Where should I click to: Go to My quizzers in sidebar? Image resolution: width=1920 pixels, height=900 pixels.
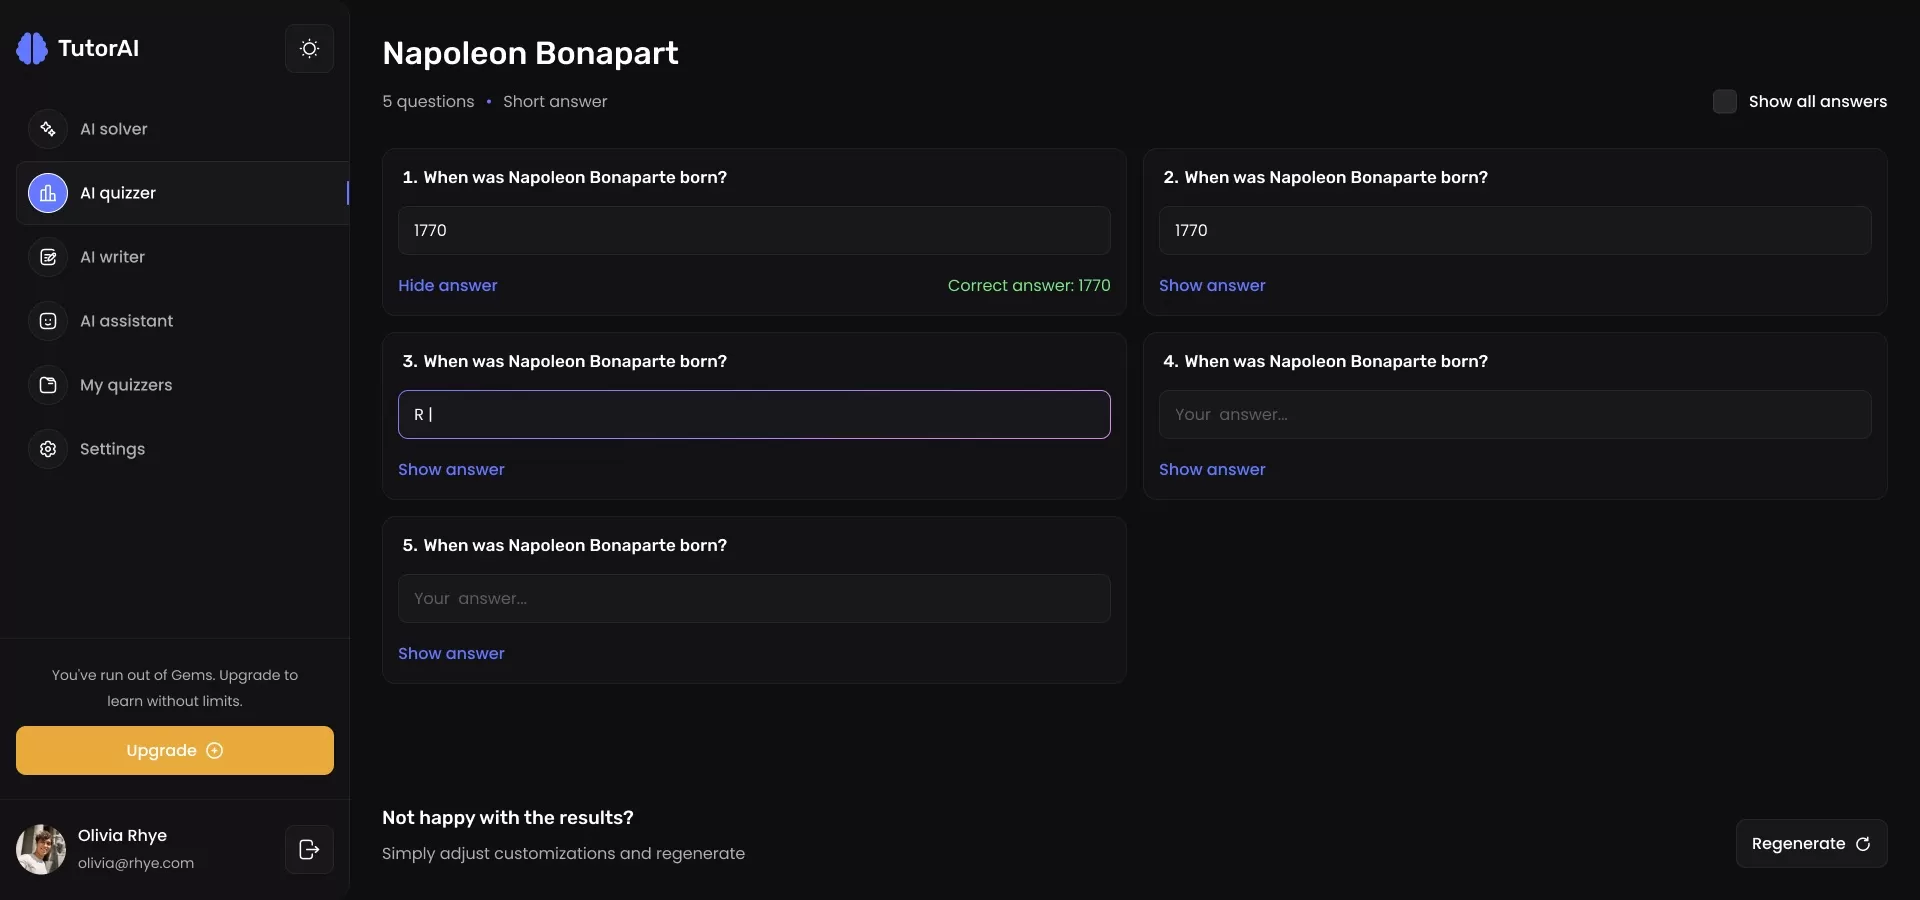point(126,385)
